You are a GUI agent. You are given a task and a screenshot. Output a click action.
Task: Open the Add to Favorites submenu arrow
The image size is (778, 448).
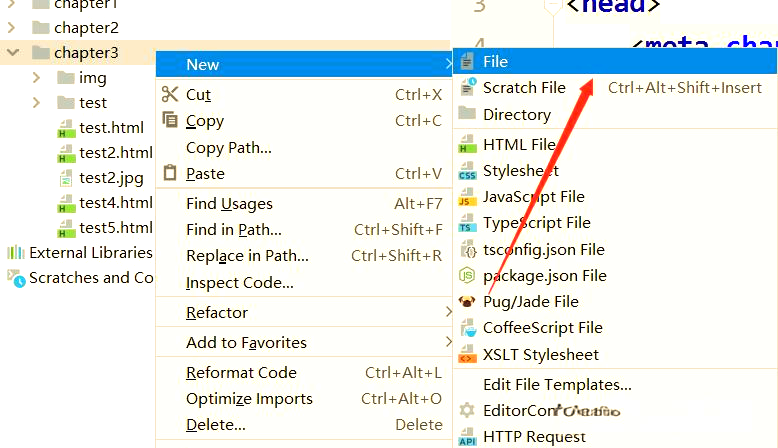pos(448,342)
